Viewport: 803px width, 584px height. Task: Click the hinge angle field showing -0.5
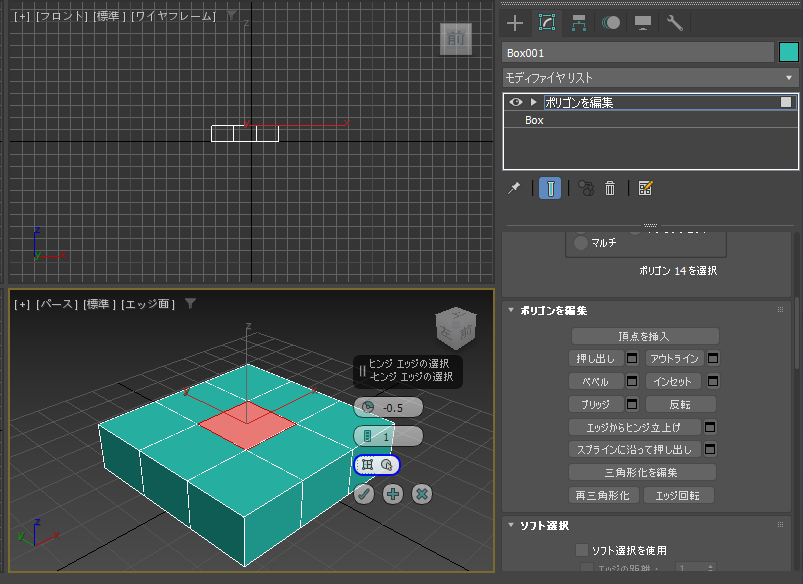coord(388,408)
